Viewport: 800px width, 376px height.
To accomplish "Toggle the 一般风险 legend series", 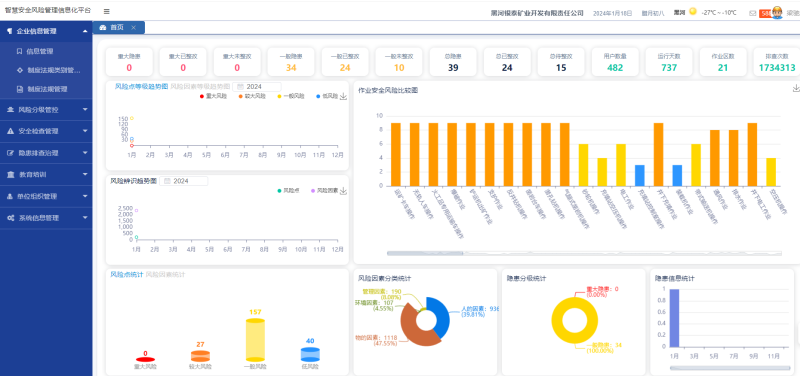I will click(291, 96).
